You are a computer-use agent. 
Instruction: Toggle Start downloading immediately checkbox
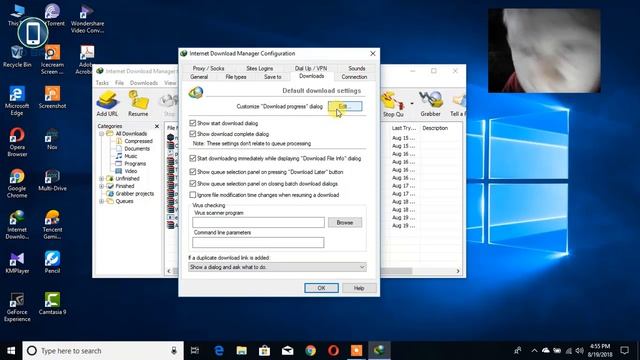(193, 158)
